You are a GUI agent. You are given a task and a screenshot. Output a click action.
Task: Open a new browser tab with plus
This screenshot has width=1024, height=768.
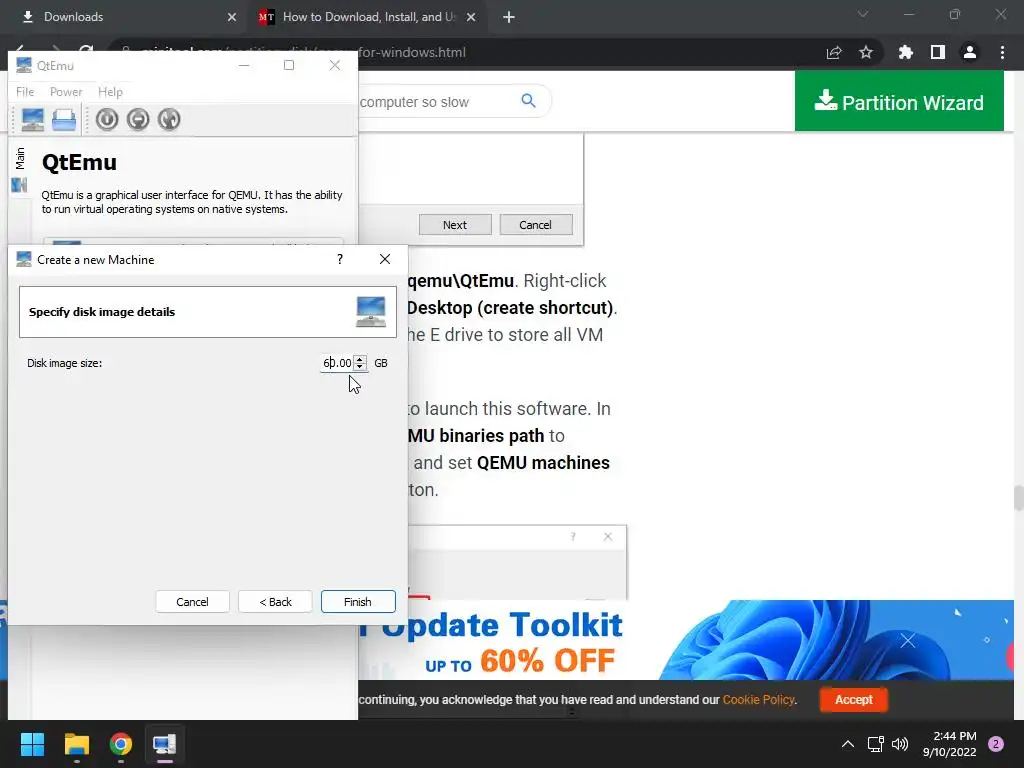[x=509, y=18]
